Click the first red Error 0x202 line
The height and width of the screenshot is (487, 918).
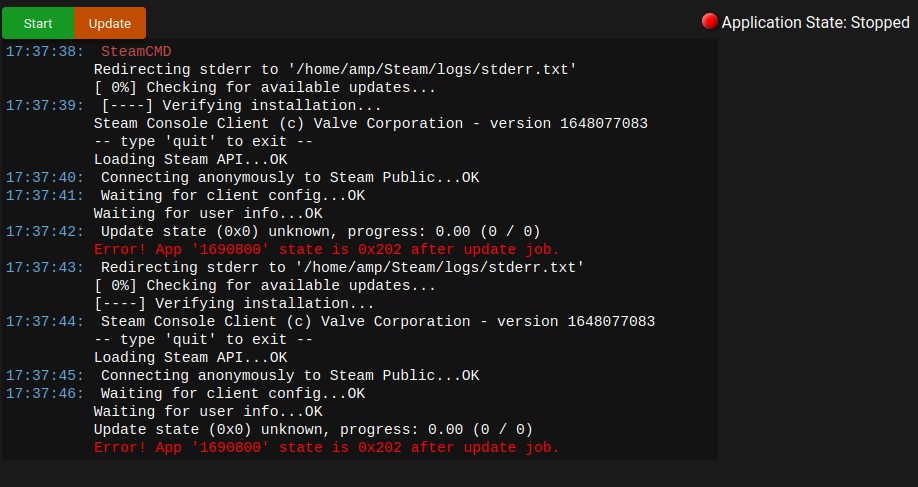(x=327, y=249)
